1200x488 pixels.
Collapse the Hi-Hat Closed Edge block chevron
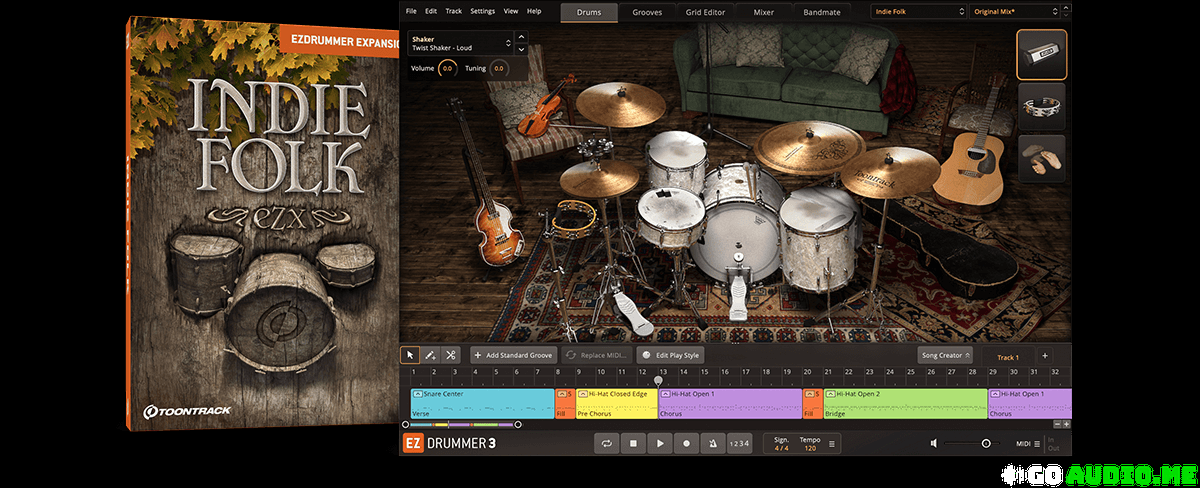[x=583, y=394]
